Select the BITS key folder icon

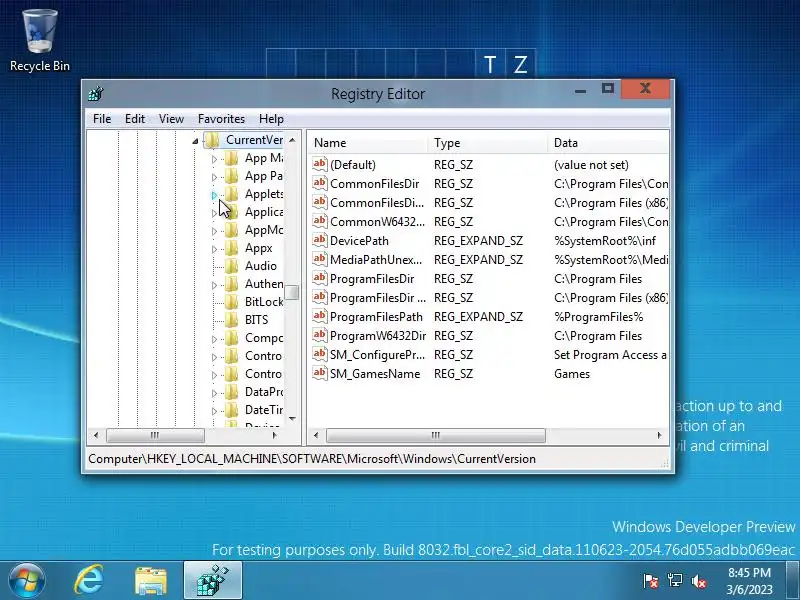click(x=231, y=320)
